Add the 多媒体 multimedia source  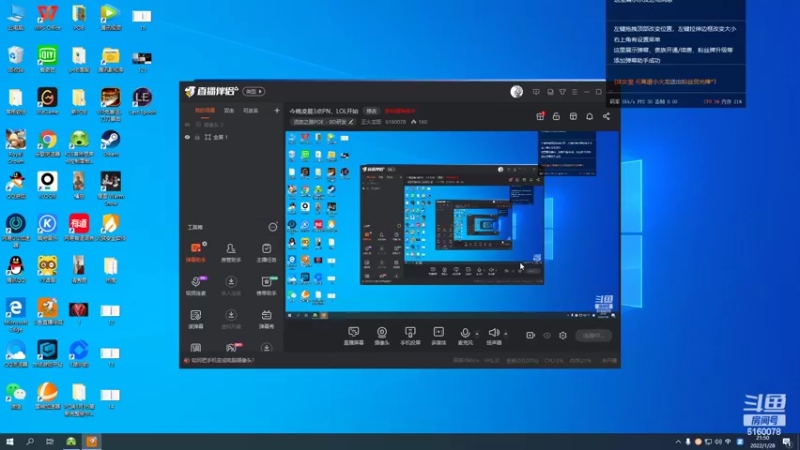(x=438, y=336)
